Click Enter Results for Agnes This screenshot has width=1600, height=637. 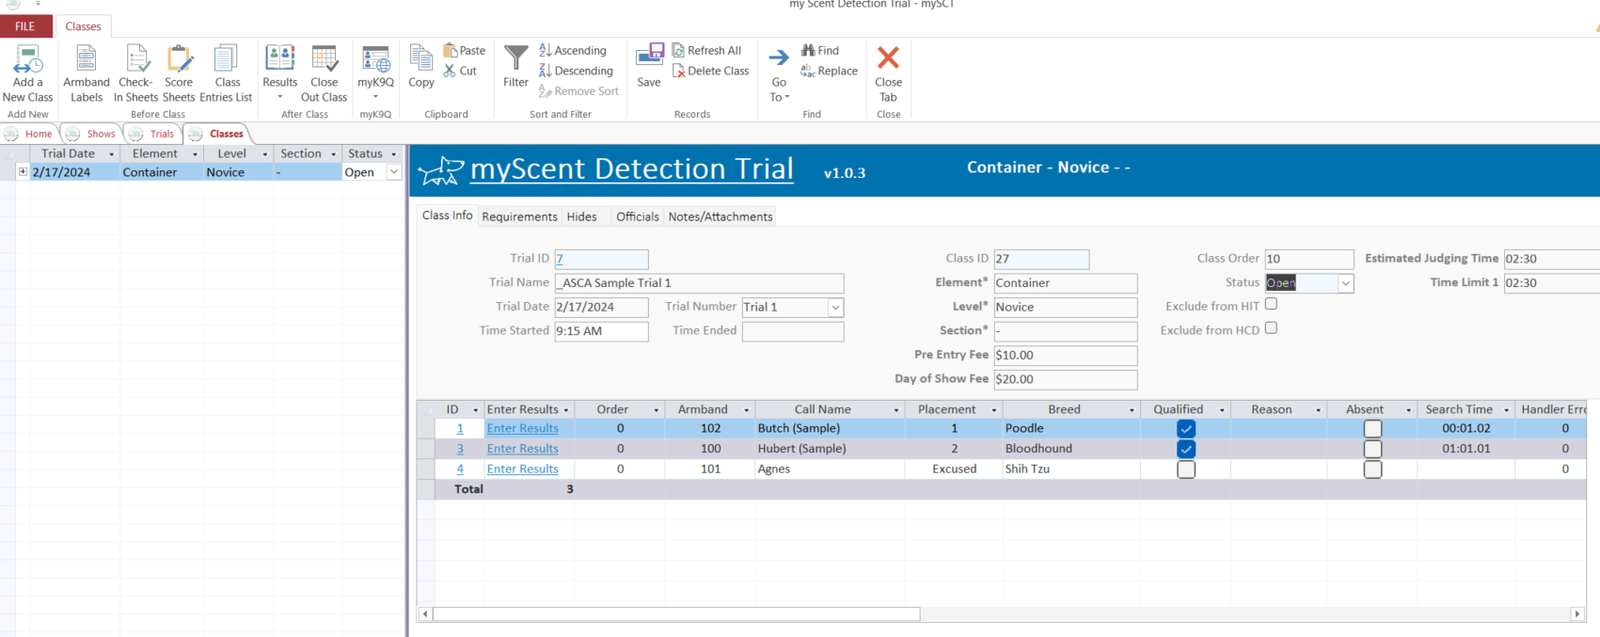(x=523, y=469)
